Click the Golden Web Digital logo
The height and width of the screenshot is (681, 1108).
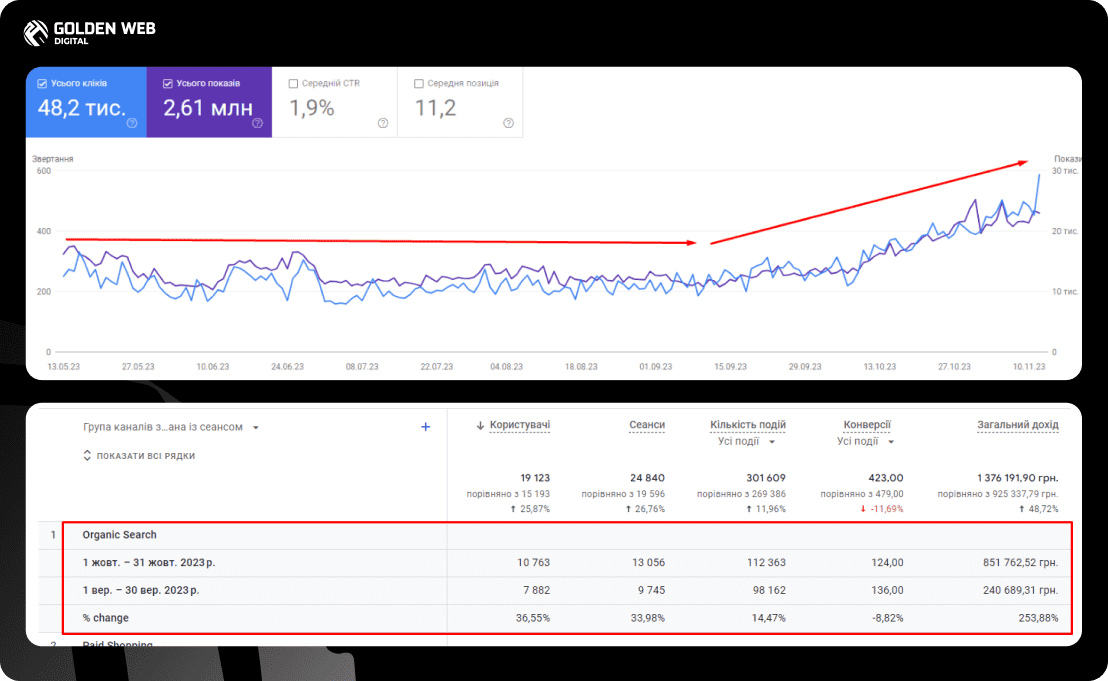tap(89, 32)
